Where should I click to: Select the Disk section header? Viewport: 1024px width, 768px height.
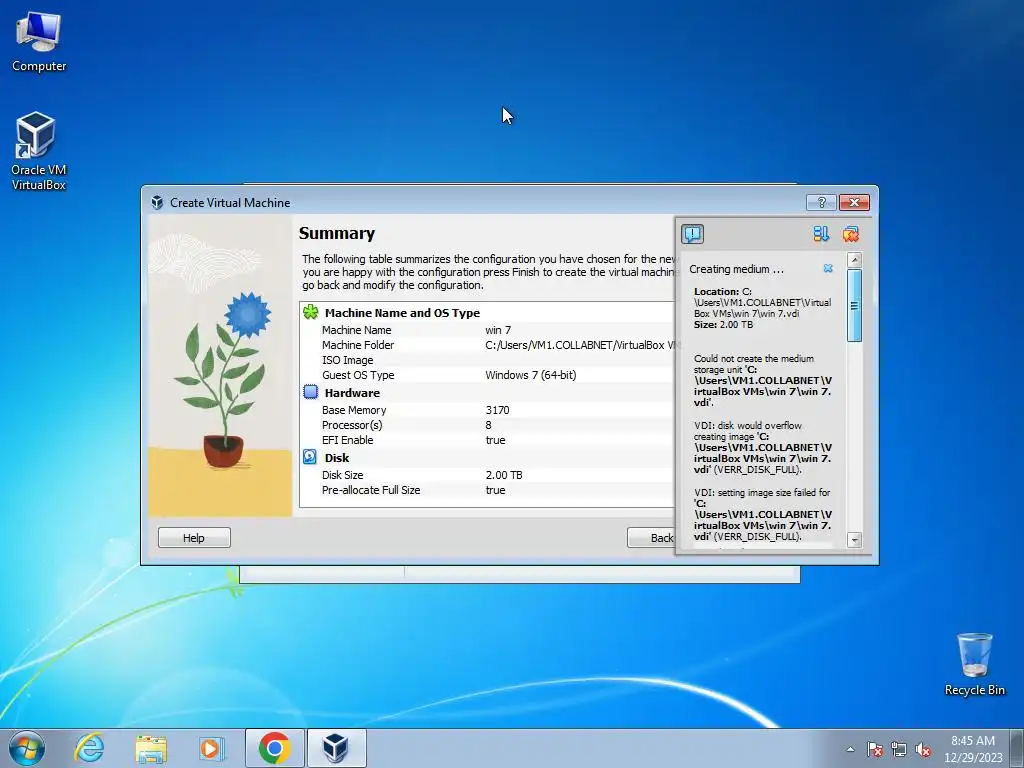337,458
